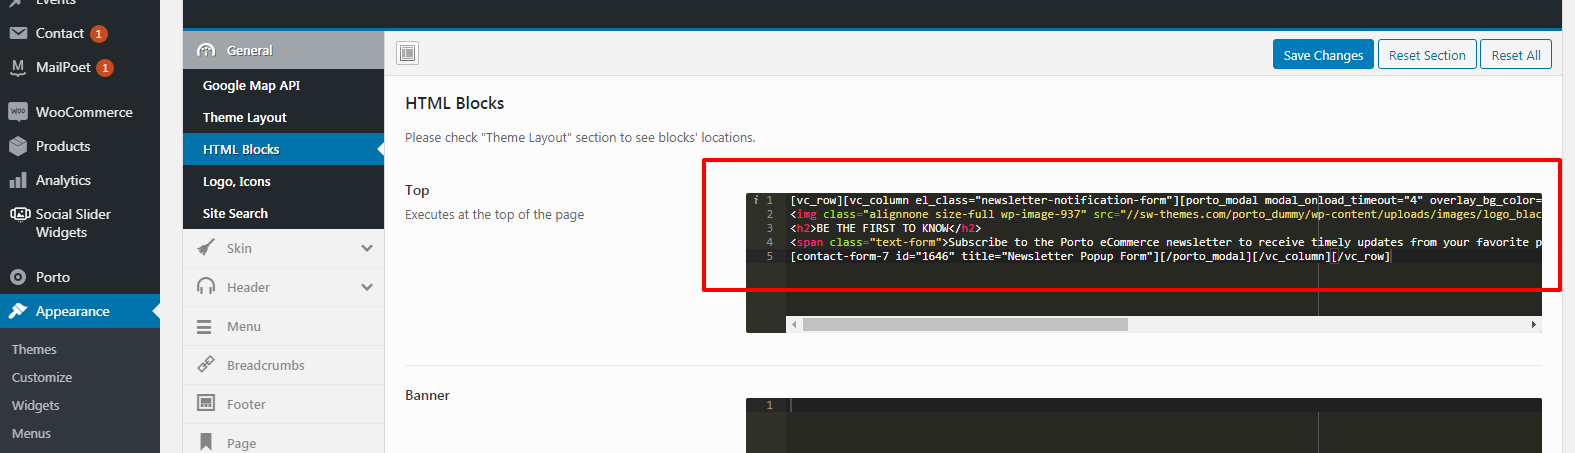Open Theme Layout settings
The image size is (1575, 453).
pos(283,117)
